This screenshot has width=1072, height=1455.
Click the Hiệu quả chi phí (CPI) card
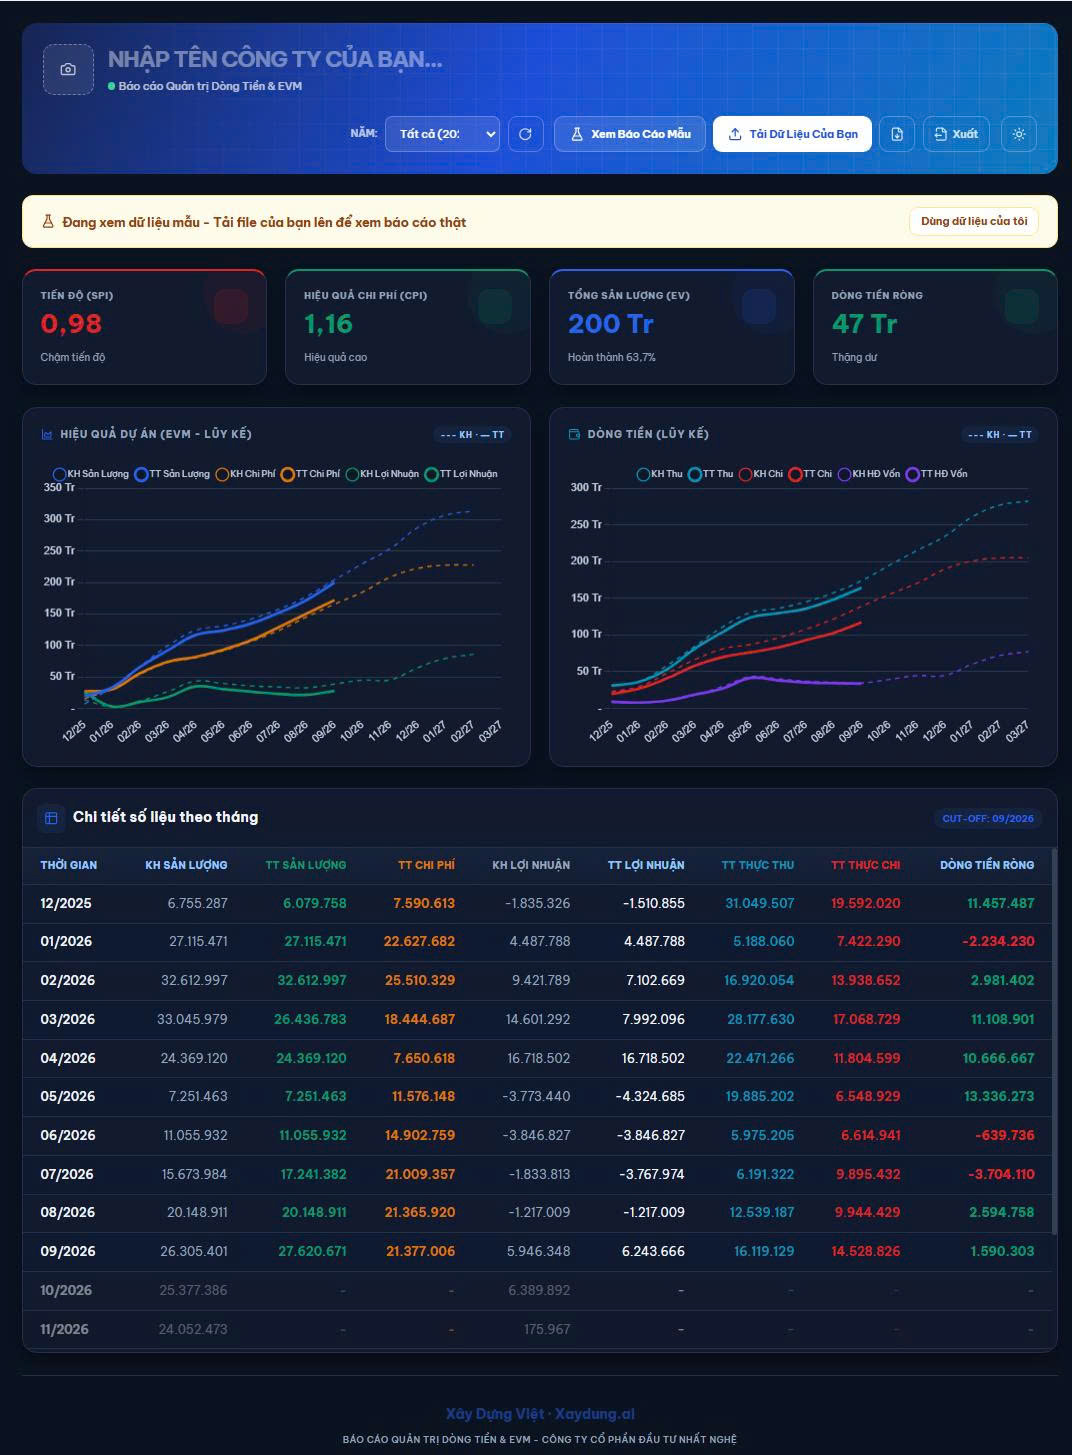(x=408, y=326)
